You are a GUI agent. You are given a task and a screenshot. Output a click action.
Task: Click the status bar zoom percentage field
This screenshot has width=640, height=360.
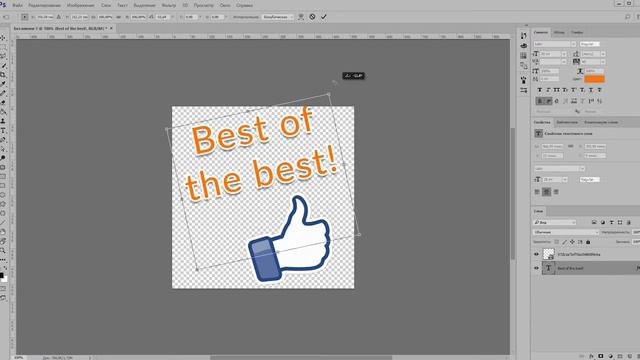[18, 358]
